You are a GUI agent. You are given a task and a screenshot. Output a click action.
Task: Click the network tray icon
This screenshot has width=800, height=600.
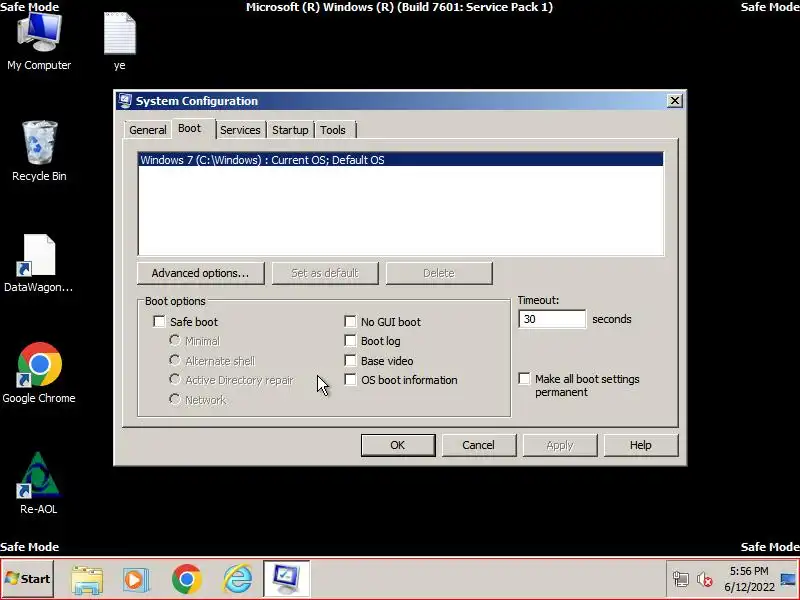coord(680,579)
